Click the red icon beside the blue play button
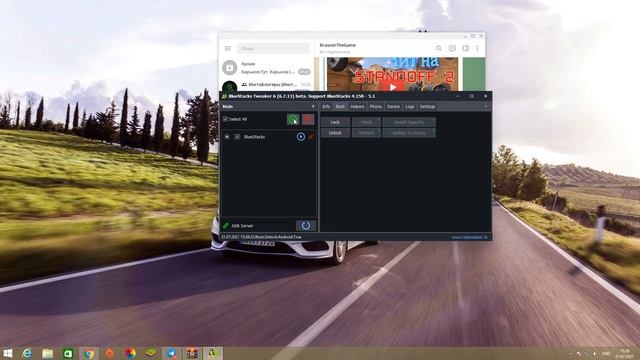 click(x=311, y=136)
